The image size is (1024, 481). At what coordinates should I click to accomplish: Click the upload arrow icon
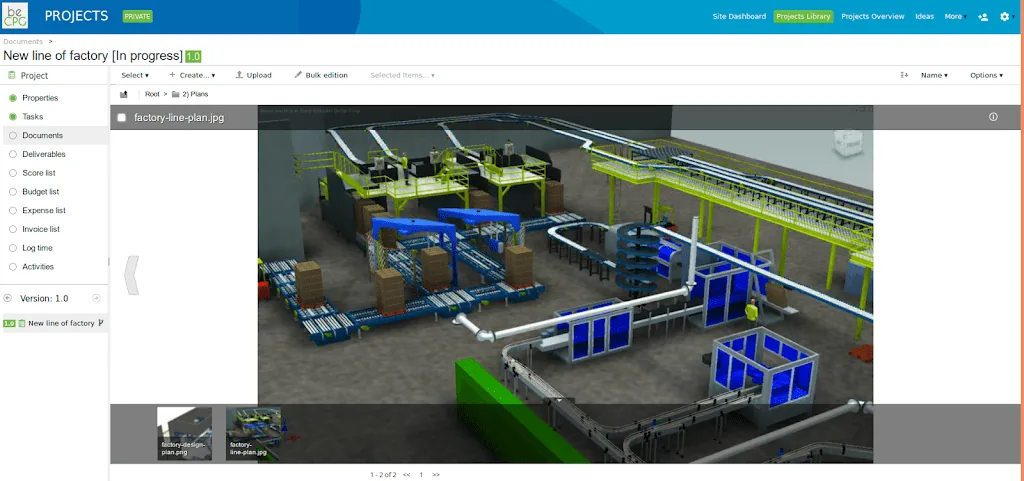point(239,75)
